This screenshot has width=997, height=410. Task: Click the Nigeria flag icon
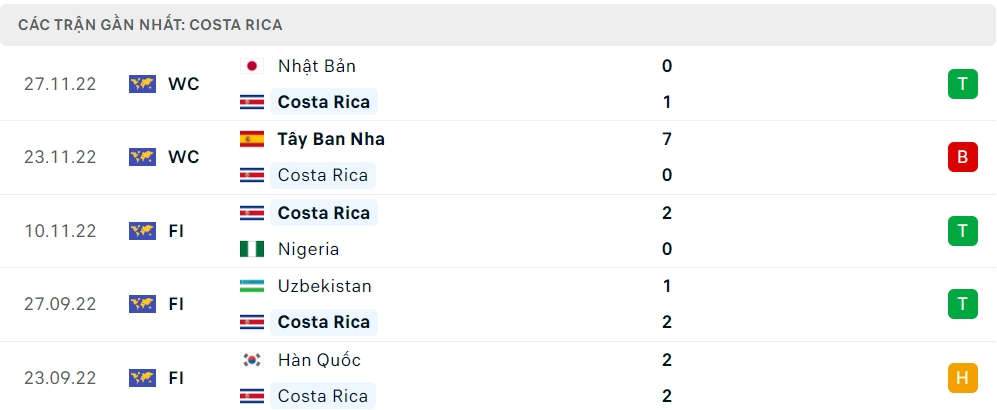tap(251, 249)
